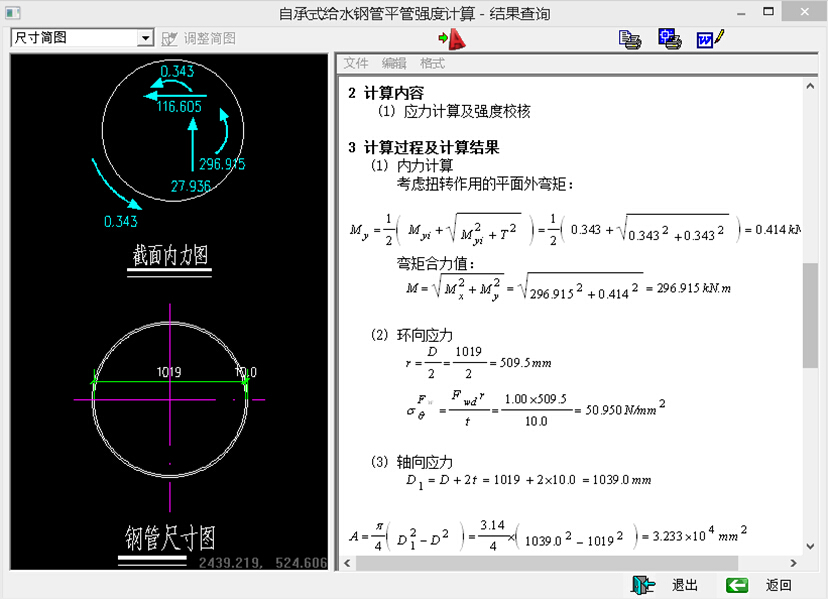Click the horizontal scrollbar thumb
Viewport: 828px width, 599px height.
point(547,563)
